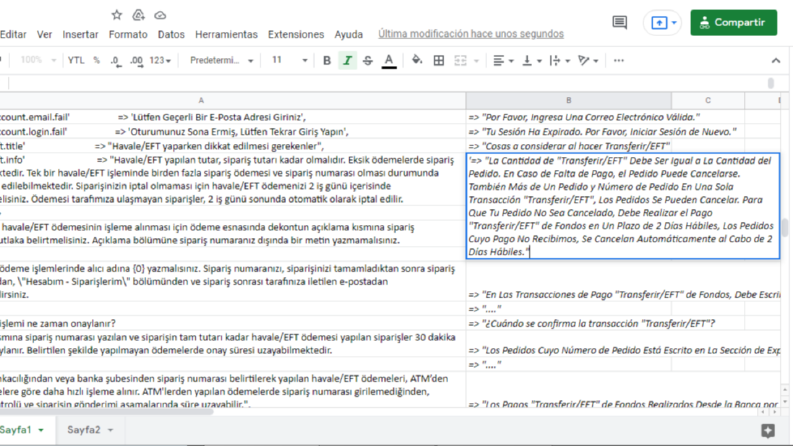Click the cell "işlemi ne zaman onaylanır?"

coord(233,323)
